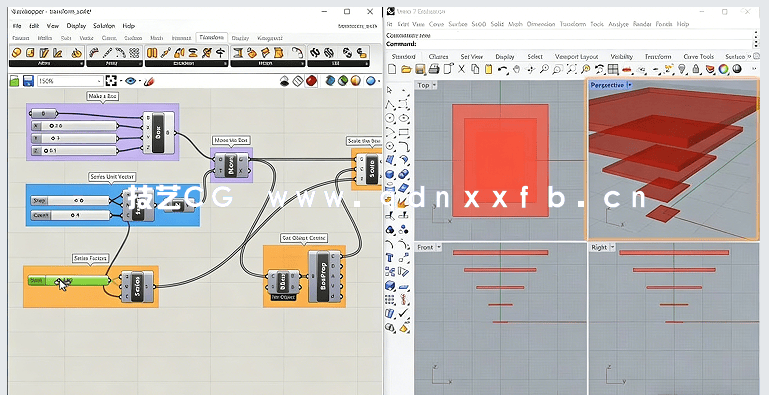Open the 150% zoom dropdown in Grasshopper

pos(99,81)
